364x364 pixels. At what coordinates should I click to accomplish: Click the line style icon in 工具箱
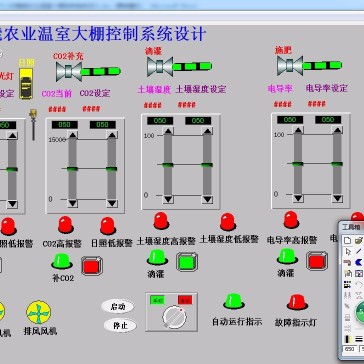pyautogui.click(x=359, y=339)
